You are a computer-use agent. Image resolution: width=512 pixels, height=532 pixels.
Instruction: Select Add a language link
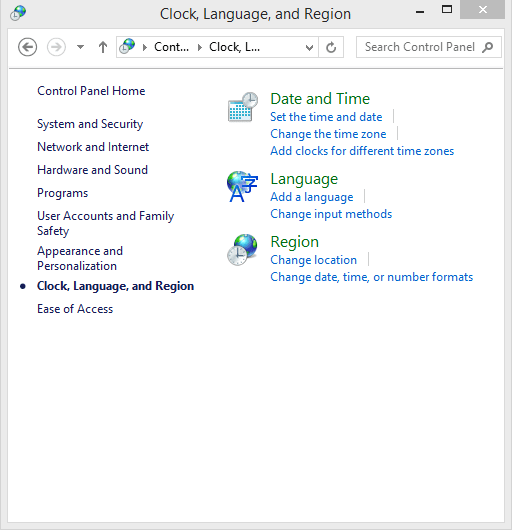coord(311,197)
